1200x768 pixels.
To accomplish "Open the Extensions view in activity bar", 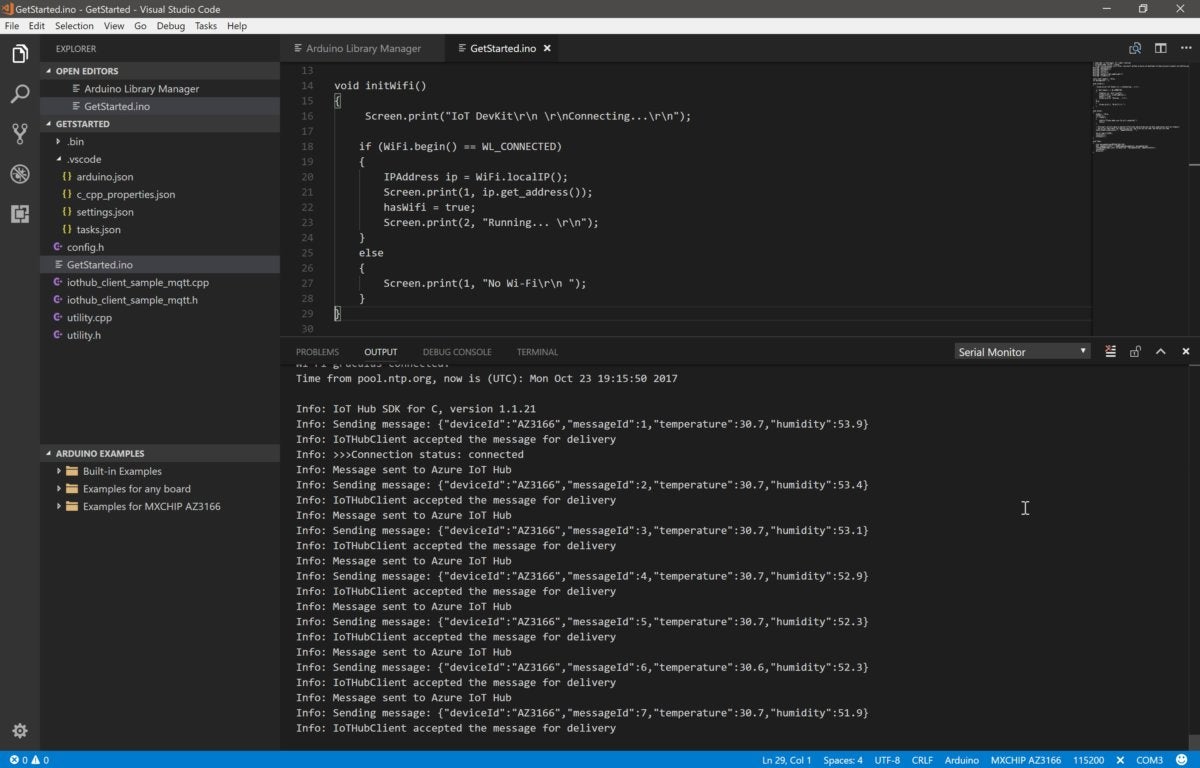I will (19, 214).
